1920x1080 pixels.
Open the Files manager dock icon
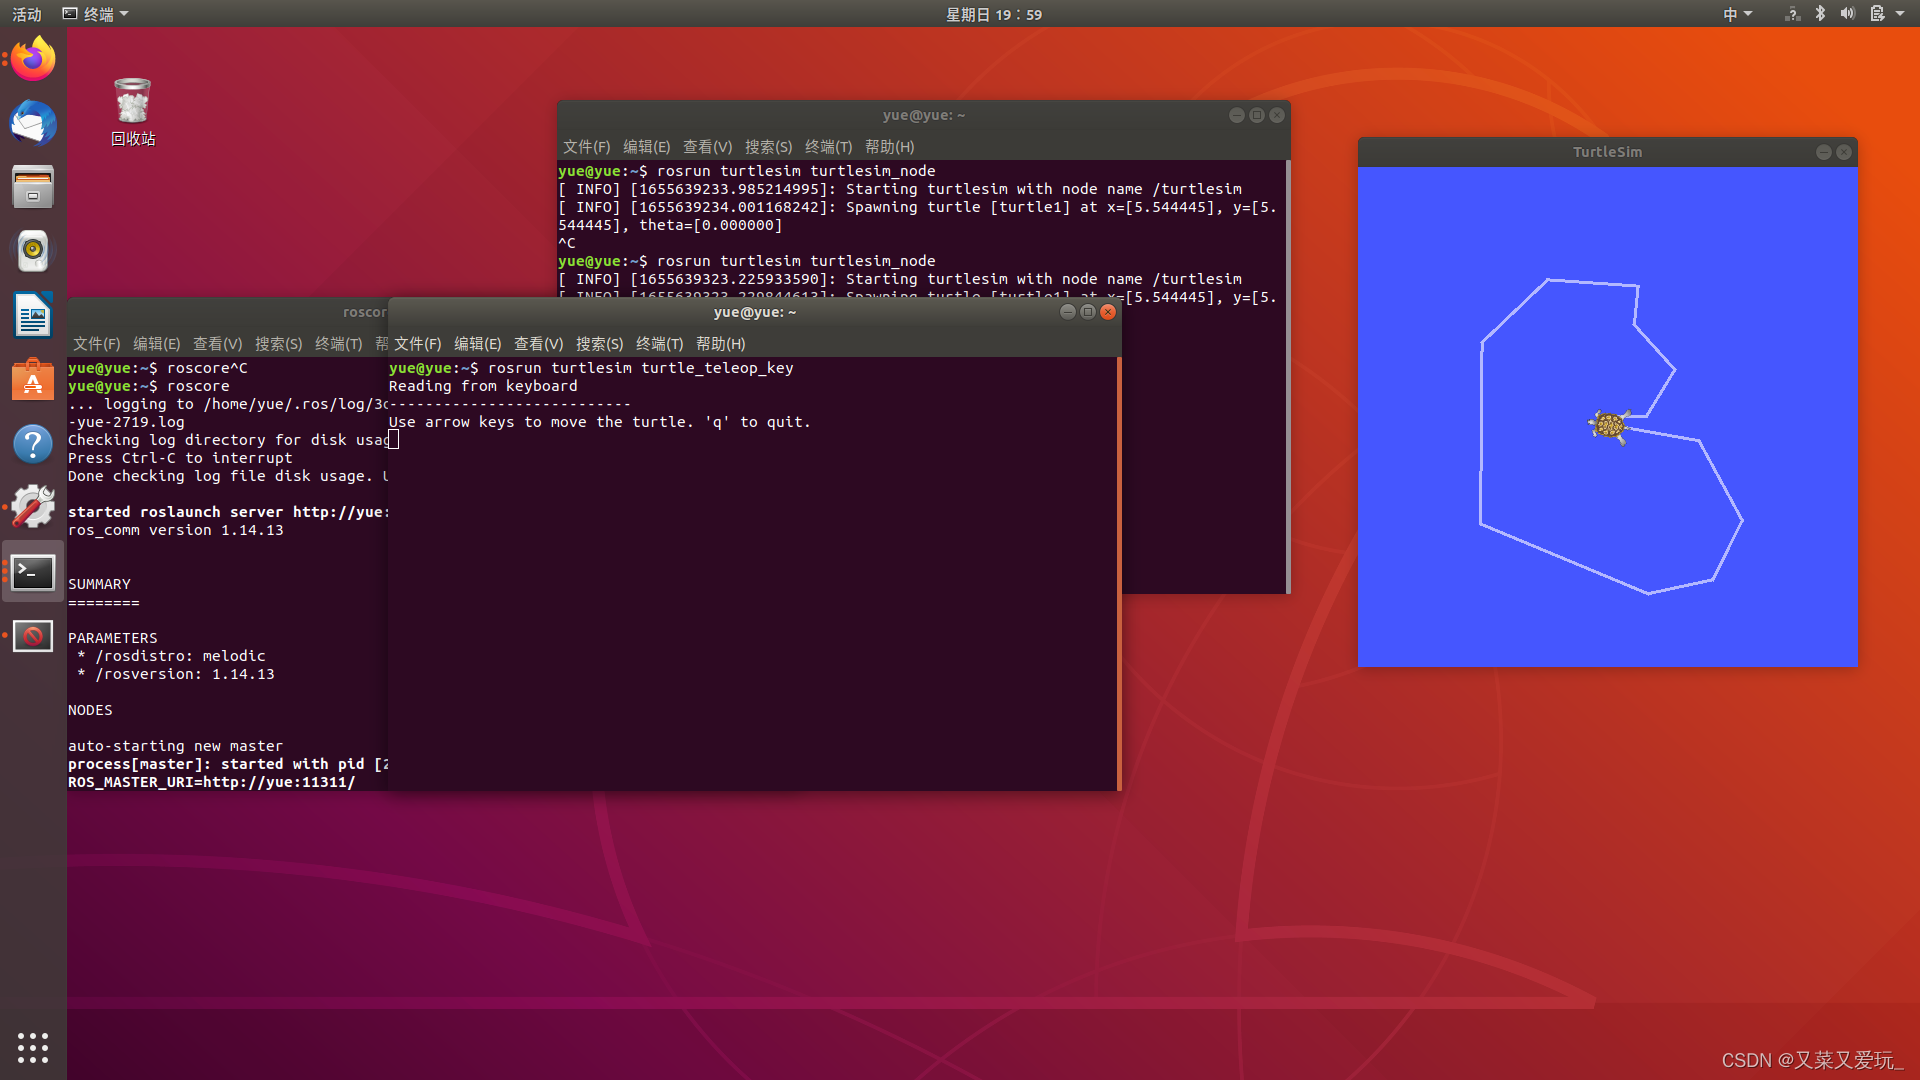coord(33,187)
